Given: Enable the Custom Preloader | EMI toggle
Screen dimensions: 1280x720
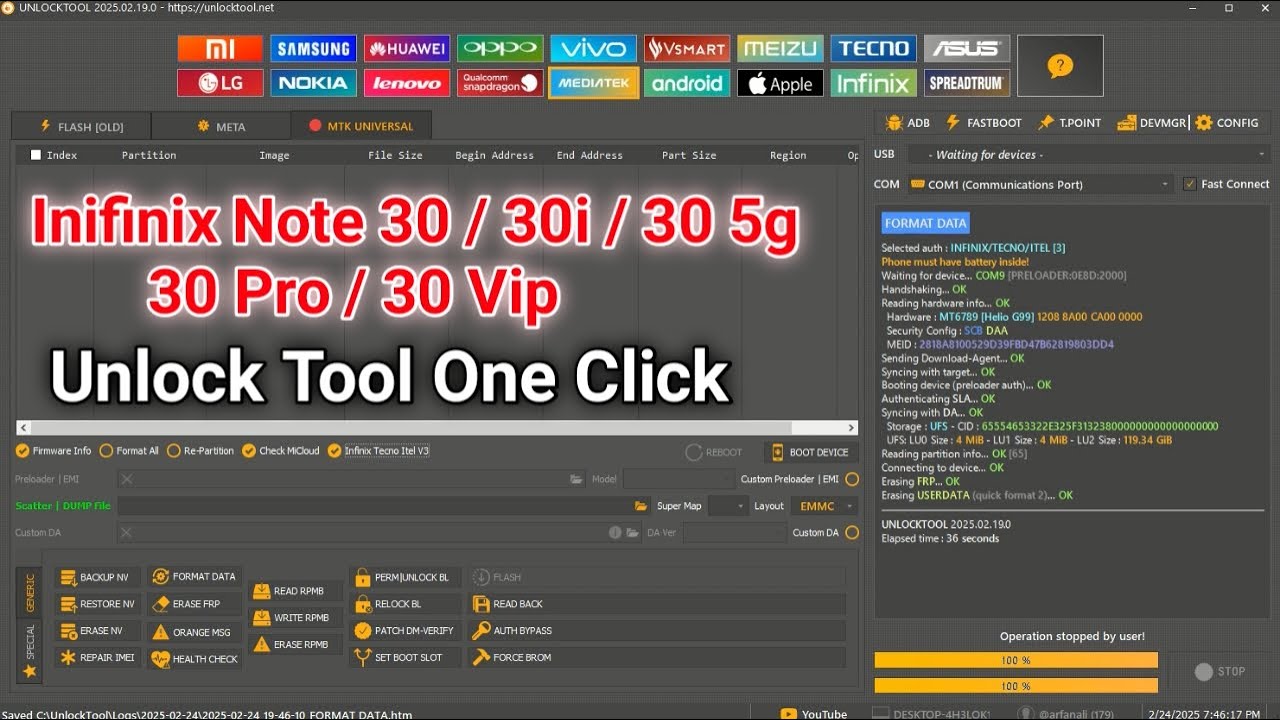Looking at the screenshot, I should [851, 479].
